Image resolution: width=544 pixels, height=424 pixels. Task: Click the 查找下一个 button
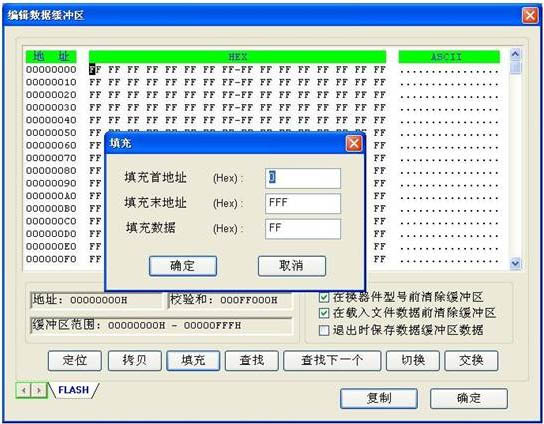click(x=332, y=361)
